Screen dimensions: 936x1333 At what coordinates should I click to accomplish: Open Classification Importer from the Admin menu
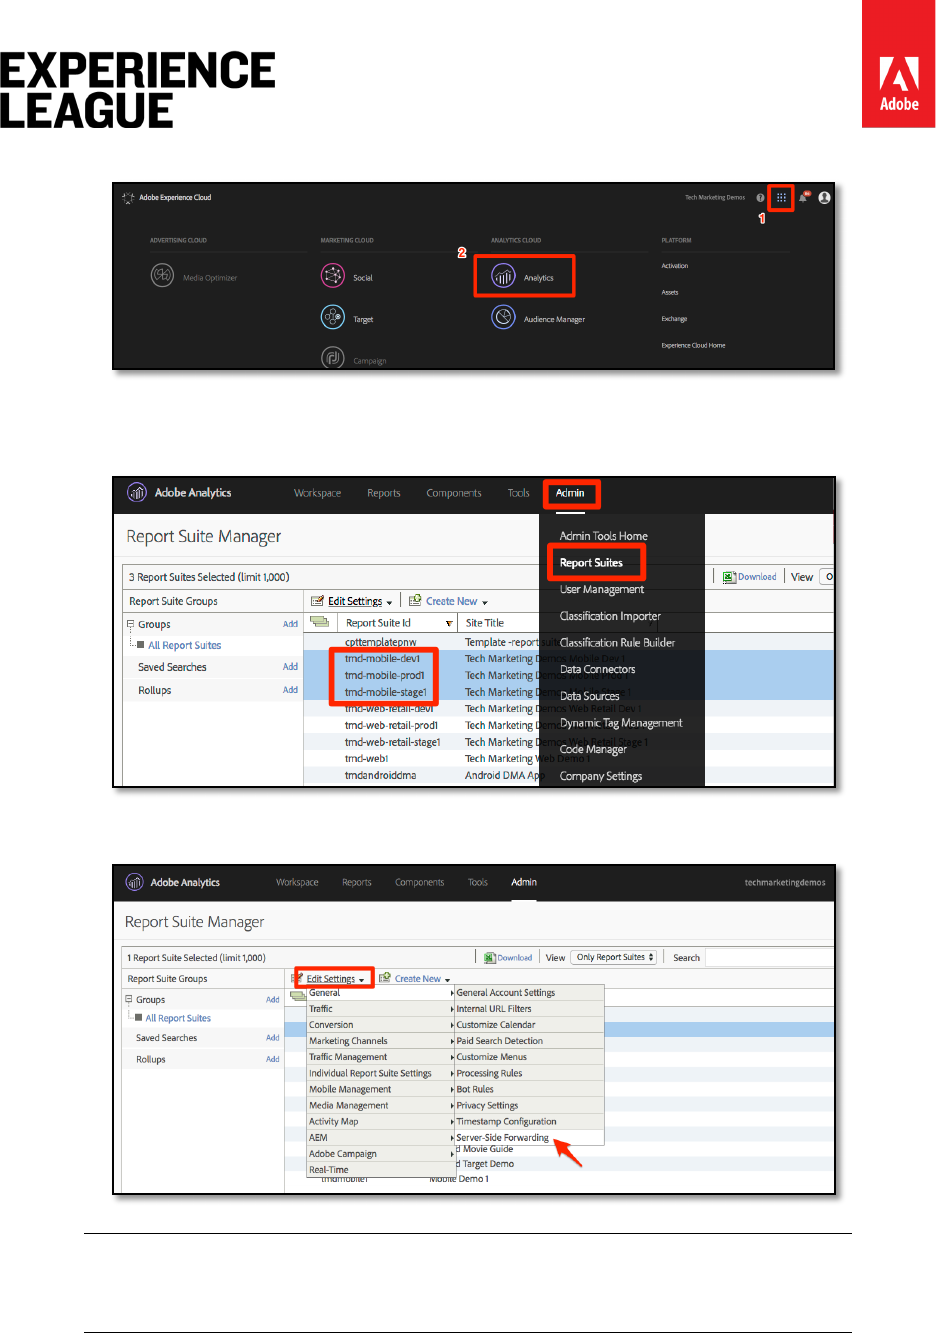tap(610, 616)
